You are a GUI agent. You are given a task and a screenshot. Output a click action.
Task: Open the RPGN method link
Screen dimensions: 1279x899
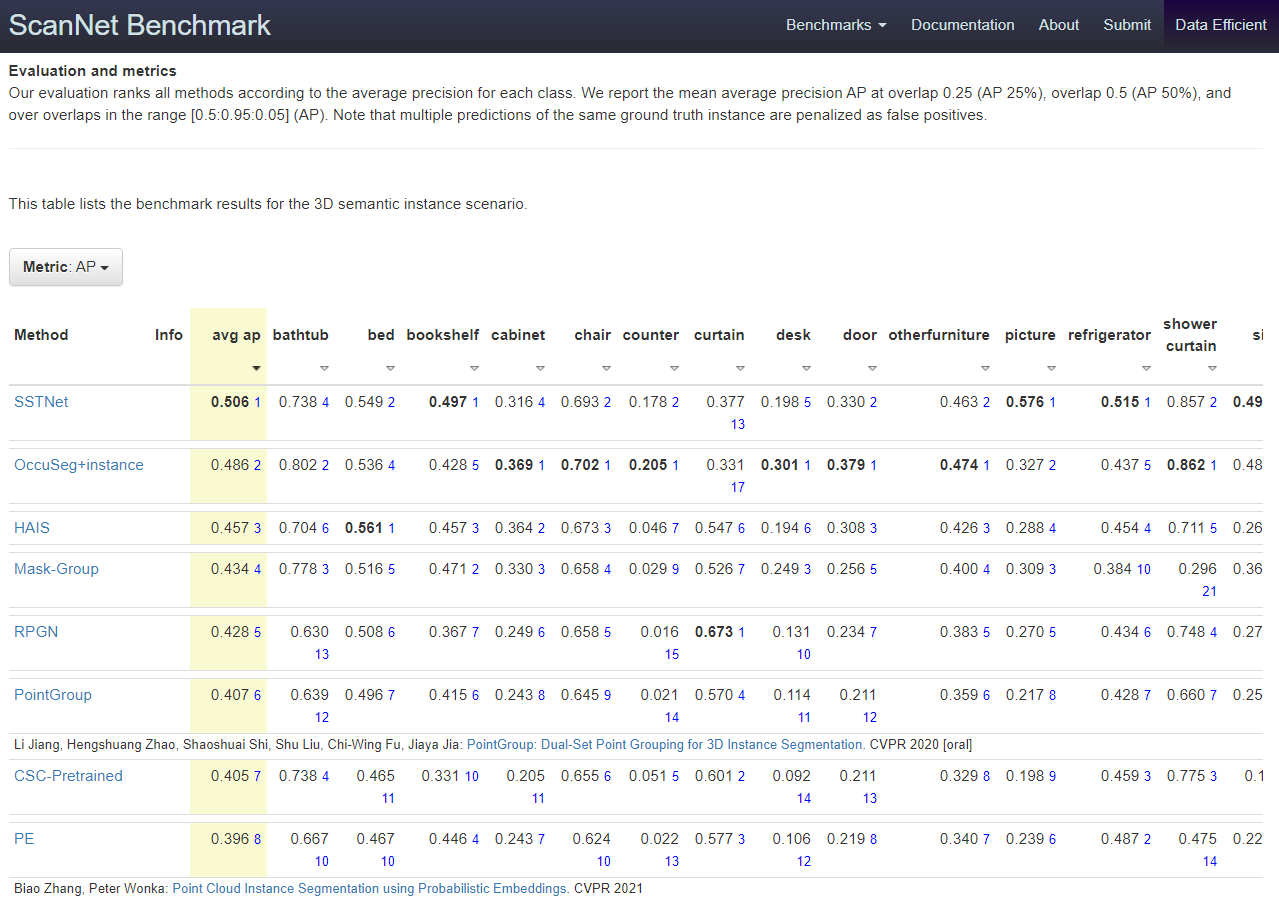(x=35, y=632)
